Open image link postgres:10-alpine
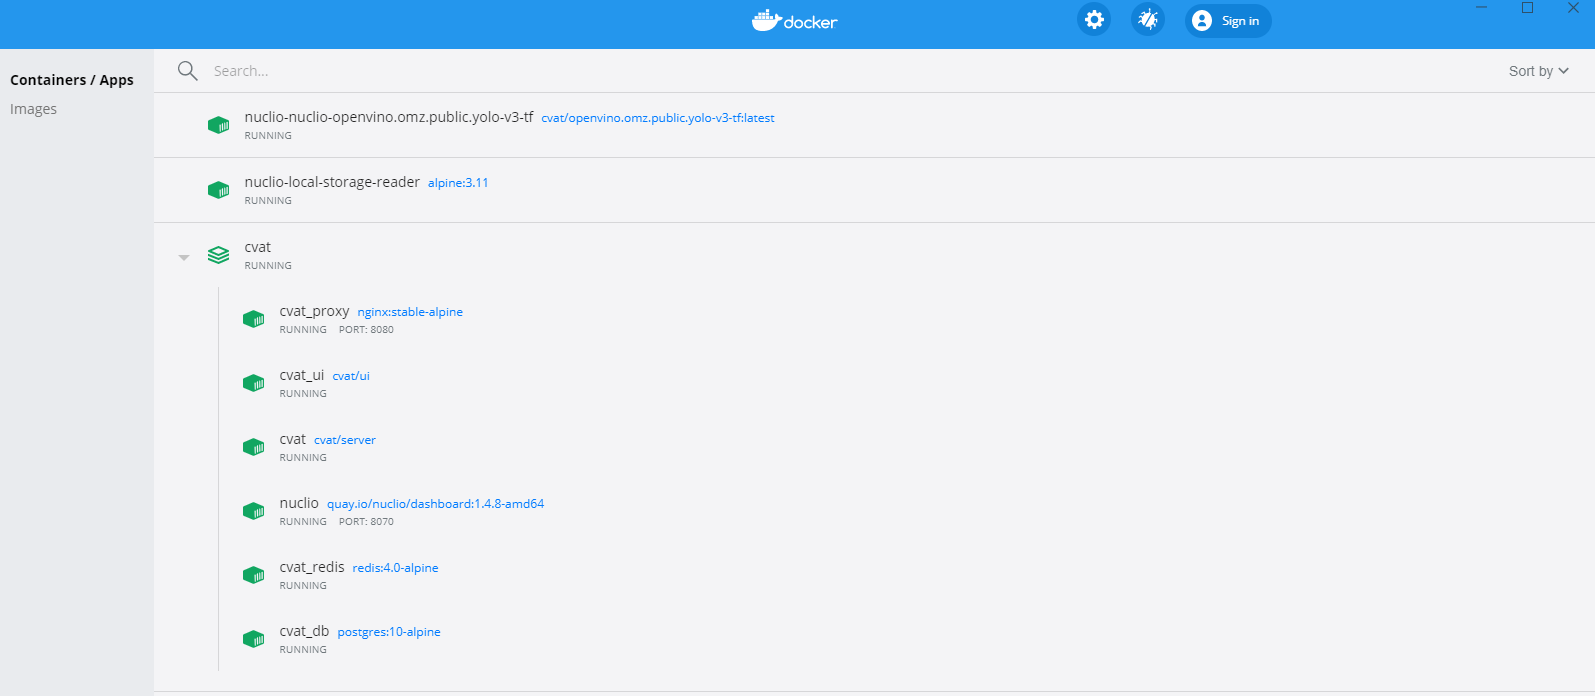This screenshot has height=696, width=1595. [389, 632]
